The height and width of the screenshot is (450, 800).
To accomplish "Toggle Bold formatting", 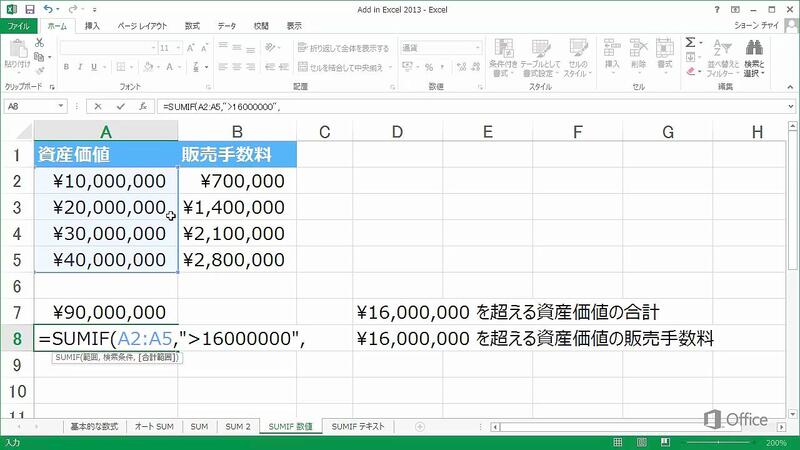I will pos(66,67).
